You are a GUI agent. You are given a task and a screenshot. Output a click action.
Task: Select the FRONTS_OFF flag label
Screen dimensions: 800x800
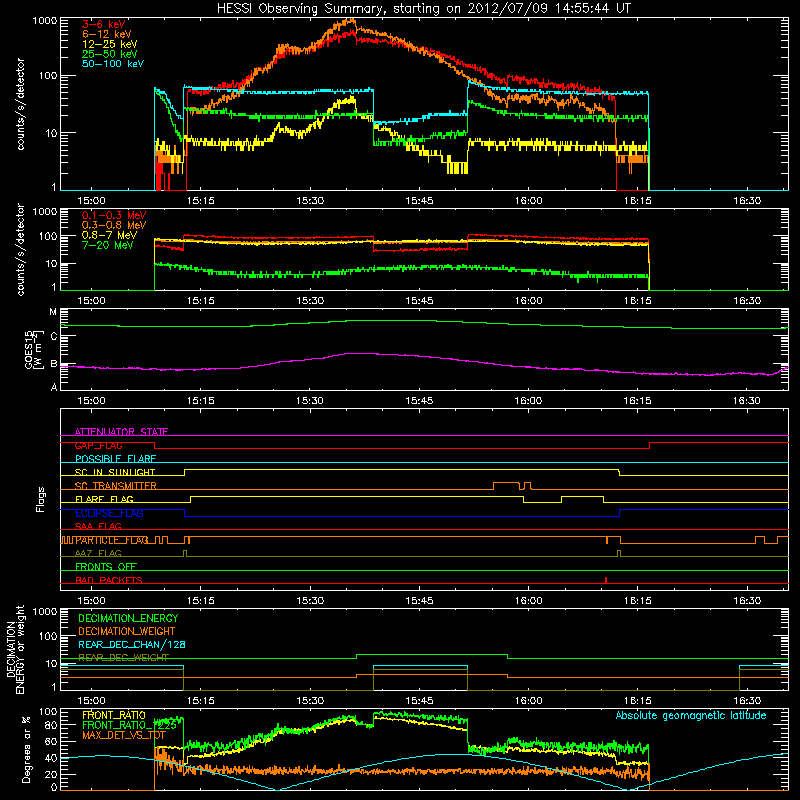pyautogui.click(x=106, y=567)
